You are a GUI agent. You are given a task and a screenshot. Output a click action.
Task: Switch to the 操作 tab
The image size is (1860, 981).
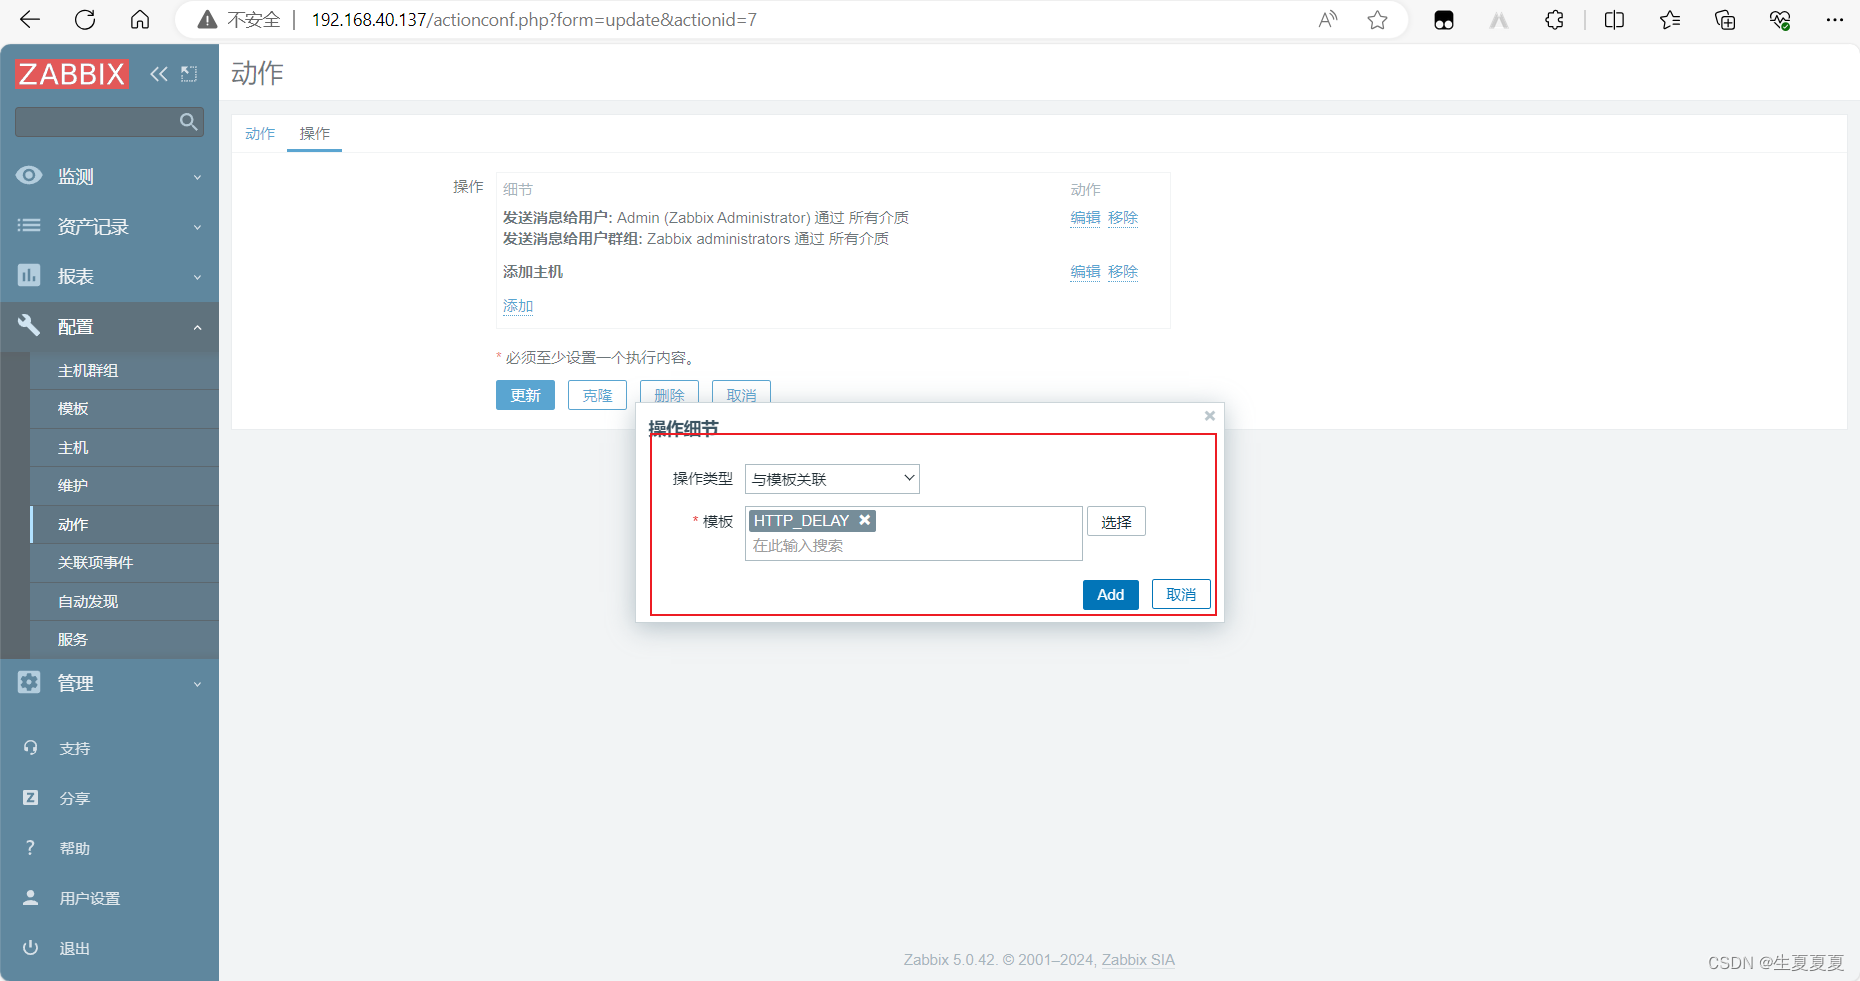coord(315,133)
